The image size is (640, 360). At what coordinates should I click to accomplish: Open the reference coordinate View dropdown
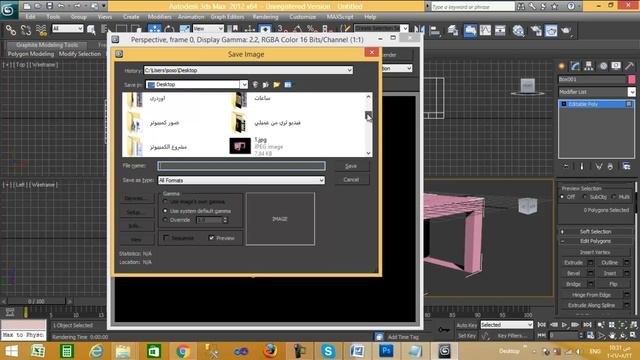click(208, 29)
